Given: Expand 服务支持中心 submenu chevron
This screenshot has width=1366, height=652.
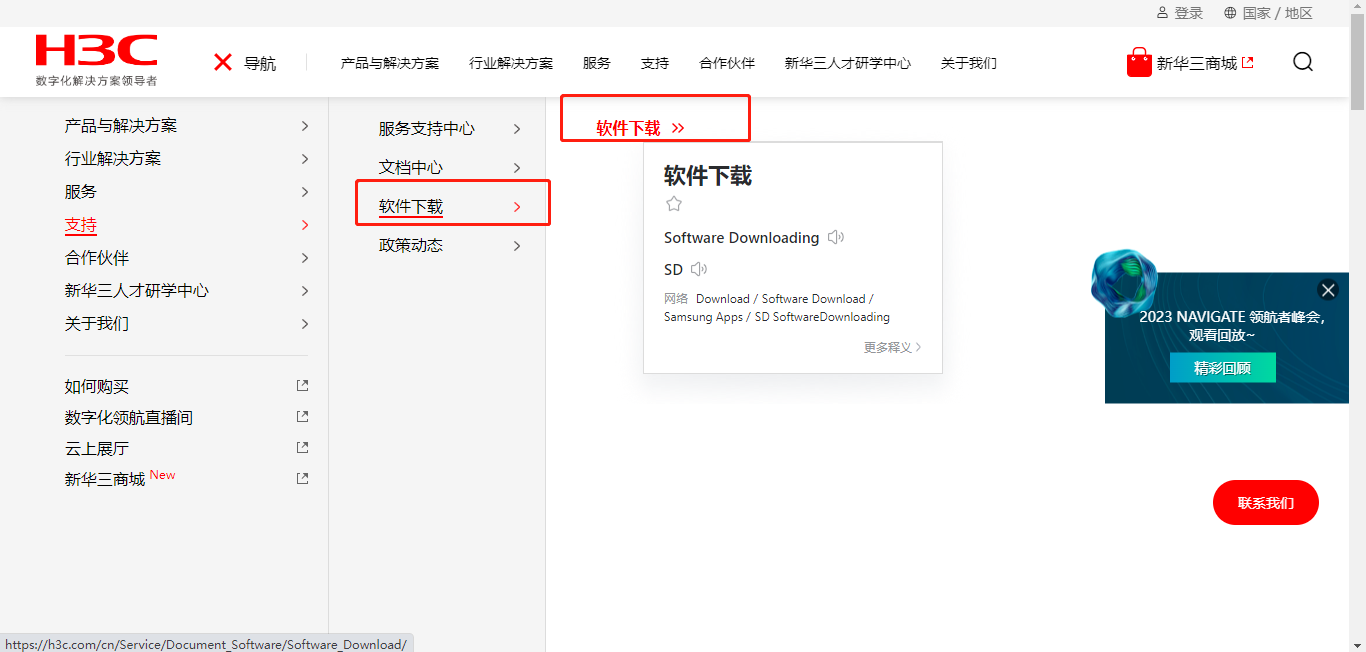Looking at the screenshot, I should (x=517, y=129).
